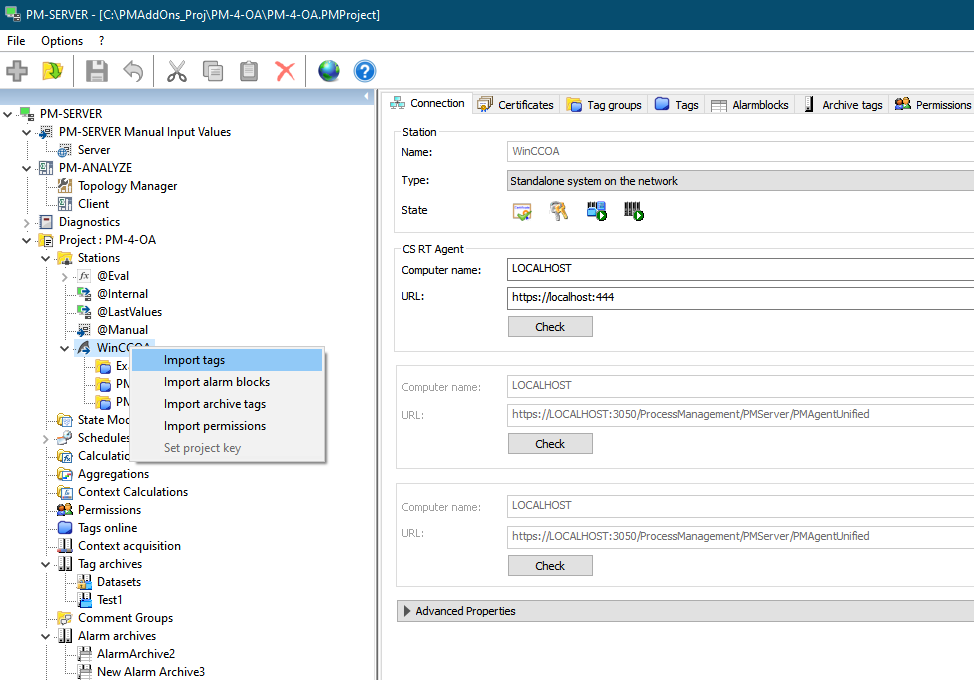Viewport: 974px width, 680px height.
Task: Expand the Diagnostics node
Action: tap(26, 222)
